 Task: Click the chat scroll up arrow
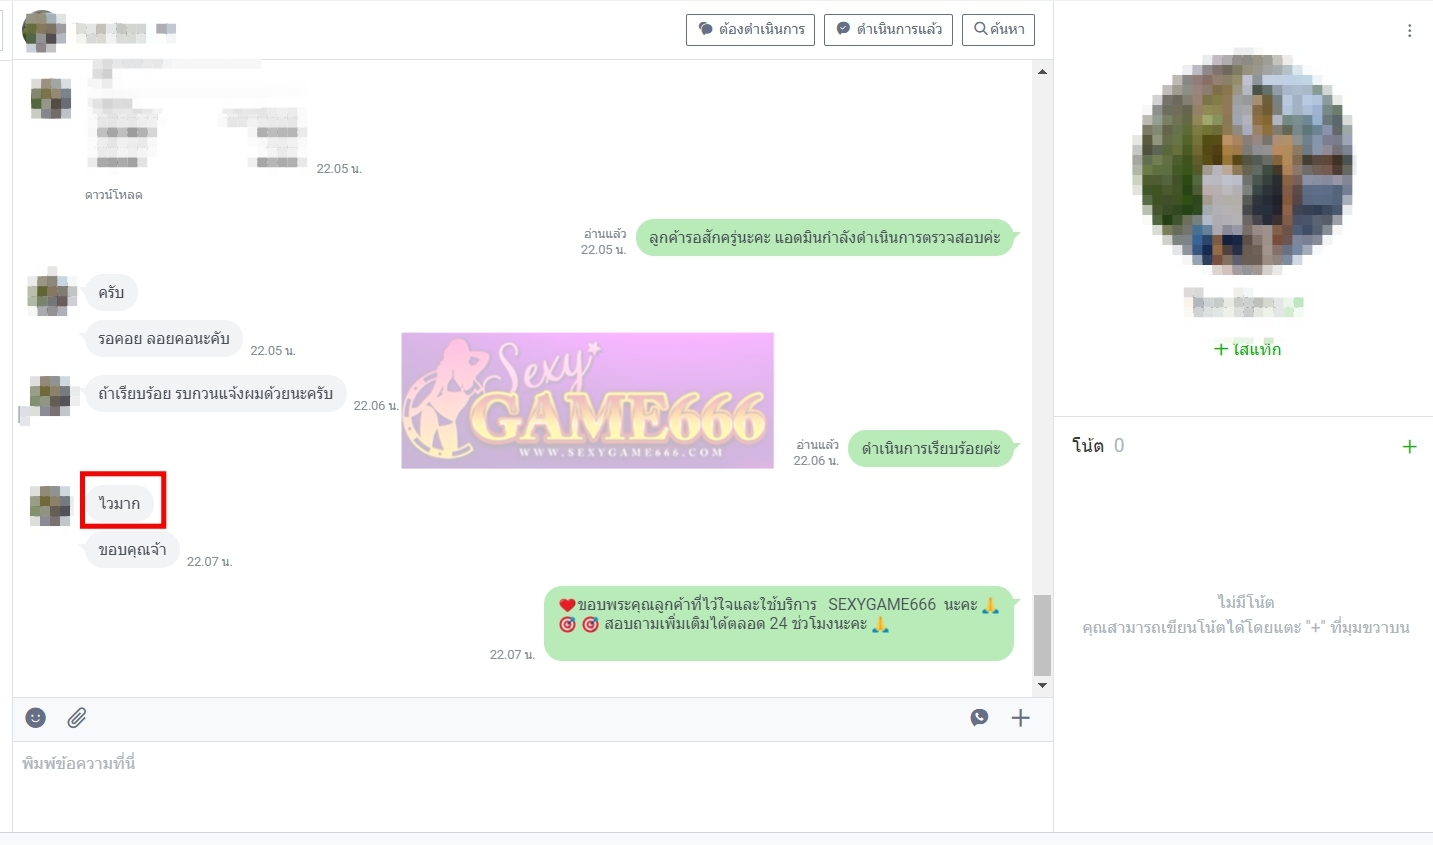pos(1042,72)
